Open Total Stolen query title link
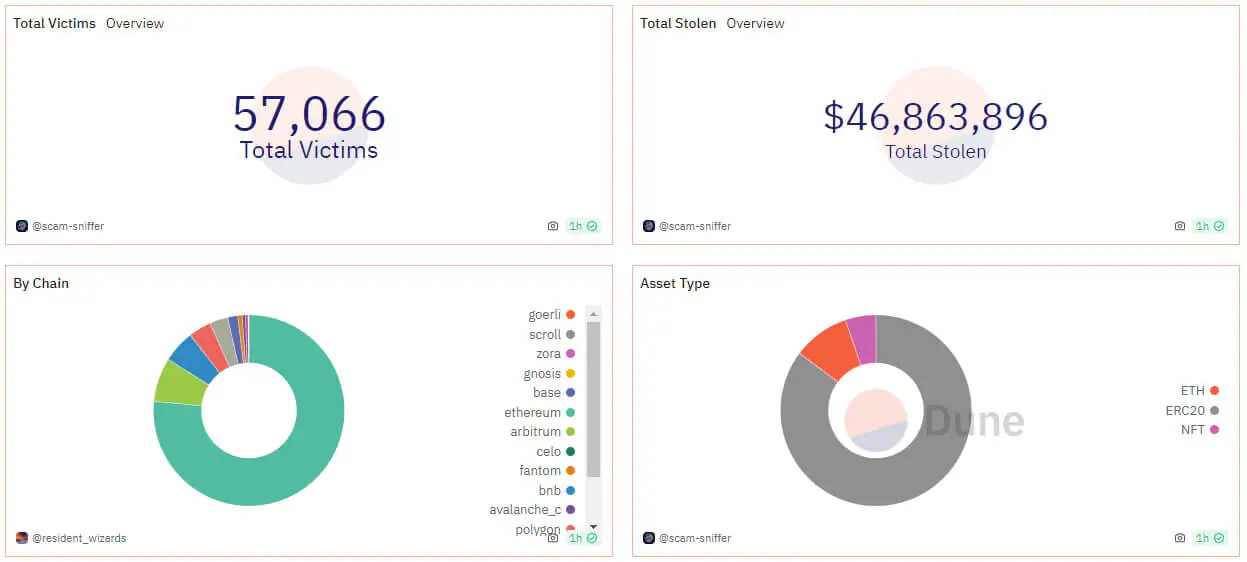 [678, 23]
